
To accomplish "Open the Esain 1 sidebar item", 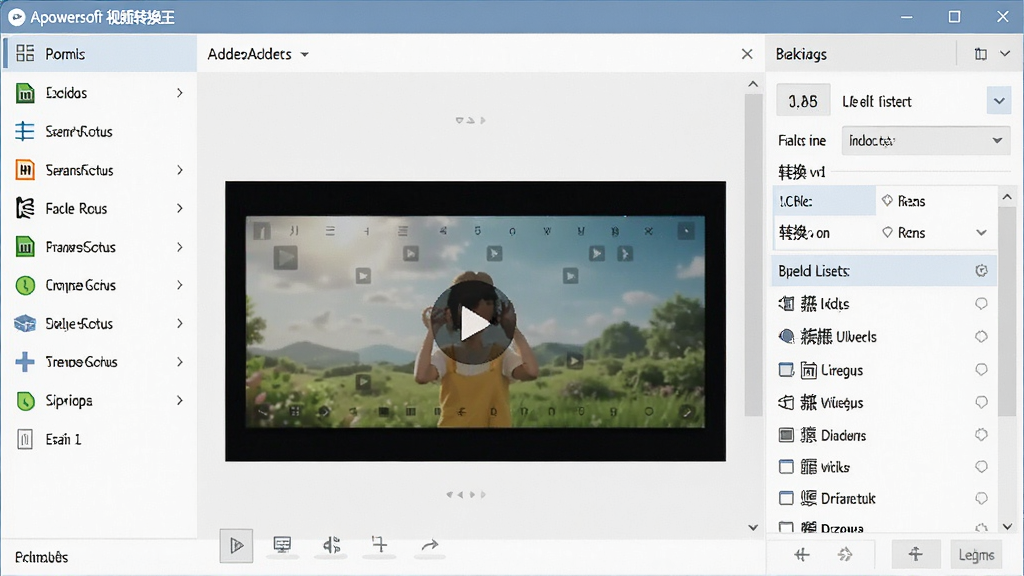I will pos(99,439).
